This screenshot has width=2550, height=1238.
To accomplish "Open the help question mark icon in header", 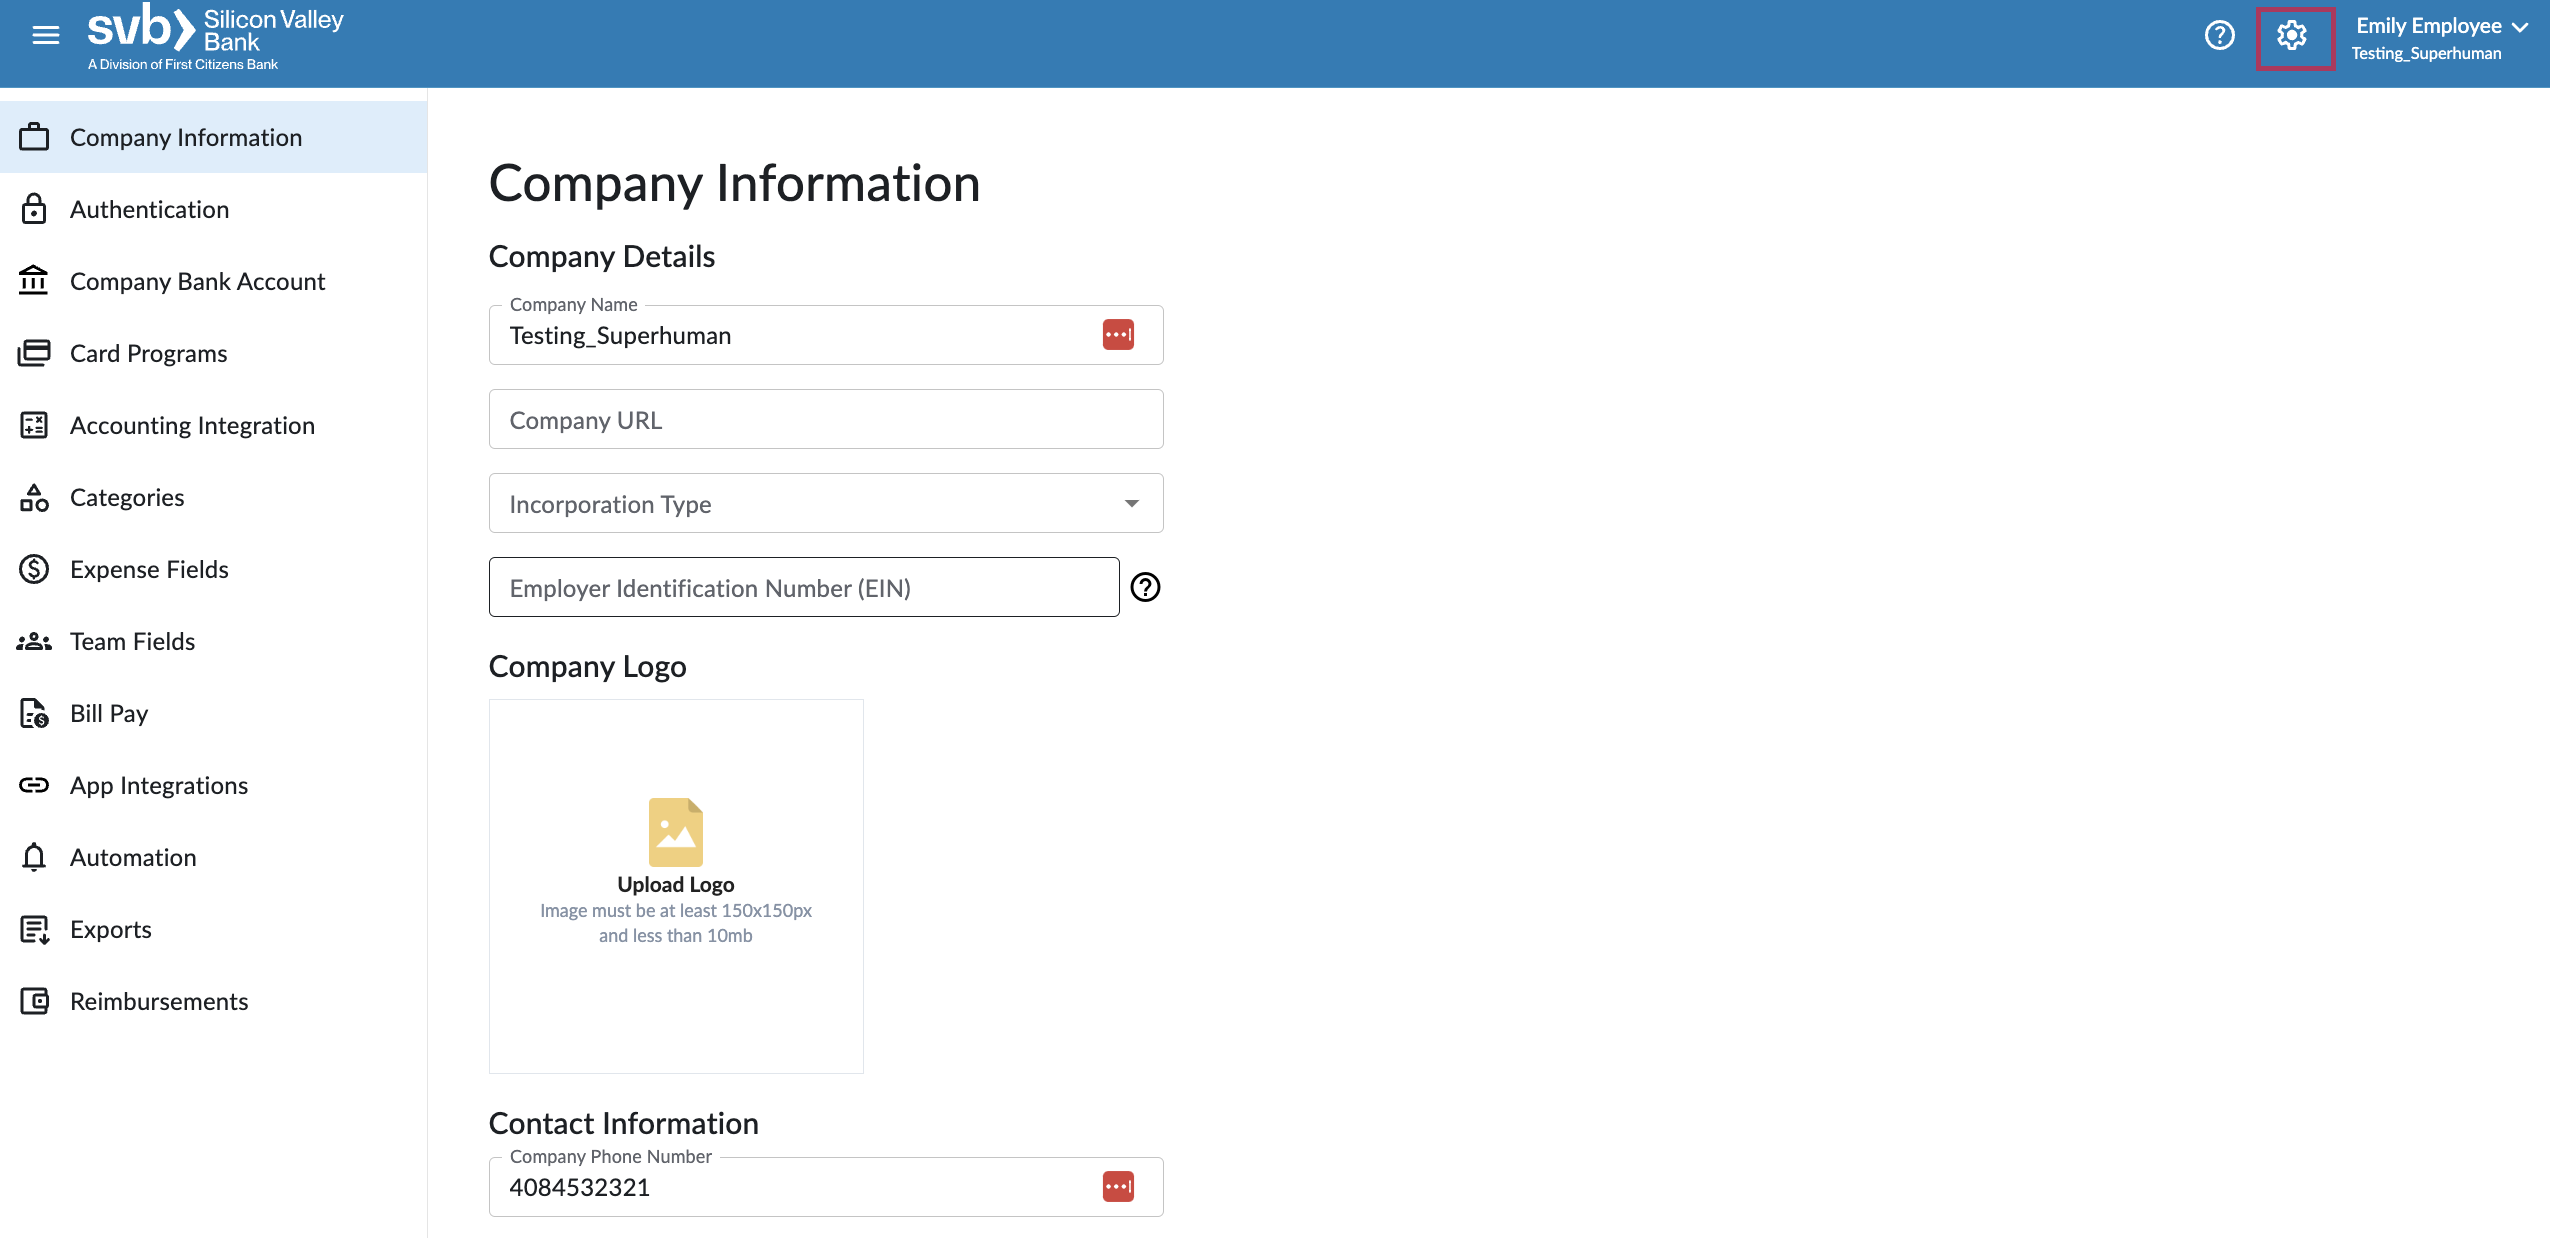I will pyautogui.click(x=2219, y=36).
